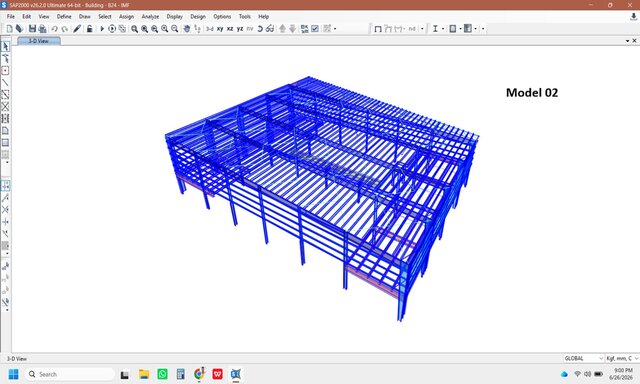Viewport: 640px width, 384px height.
Task: Open a model file with the Open icon
Action: [x=19, y=29]
